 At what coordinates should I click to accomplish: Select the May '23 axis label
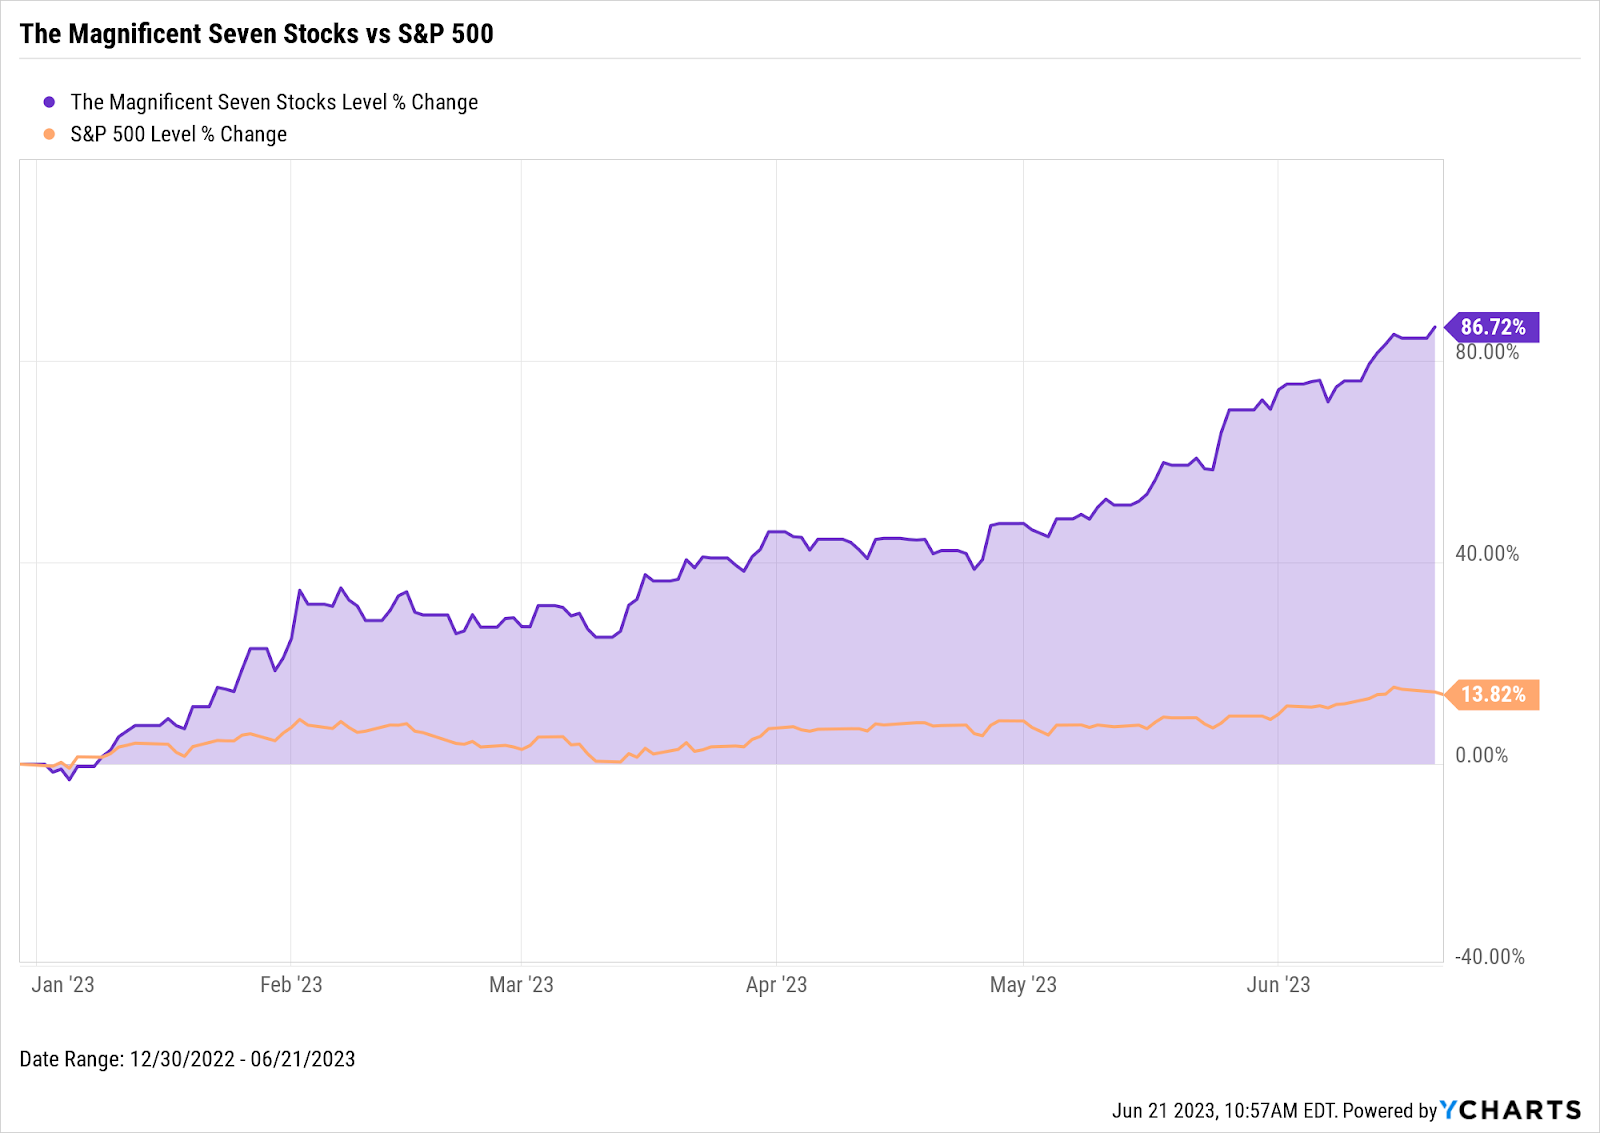1023,985
